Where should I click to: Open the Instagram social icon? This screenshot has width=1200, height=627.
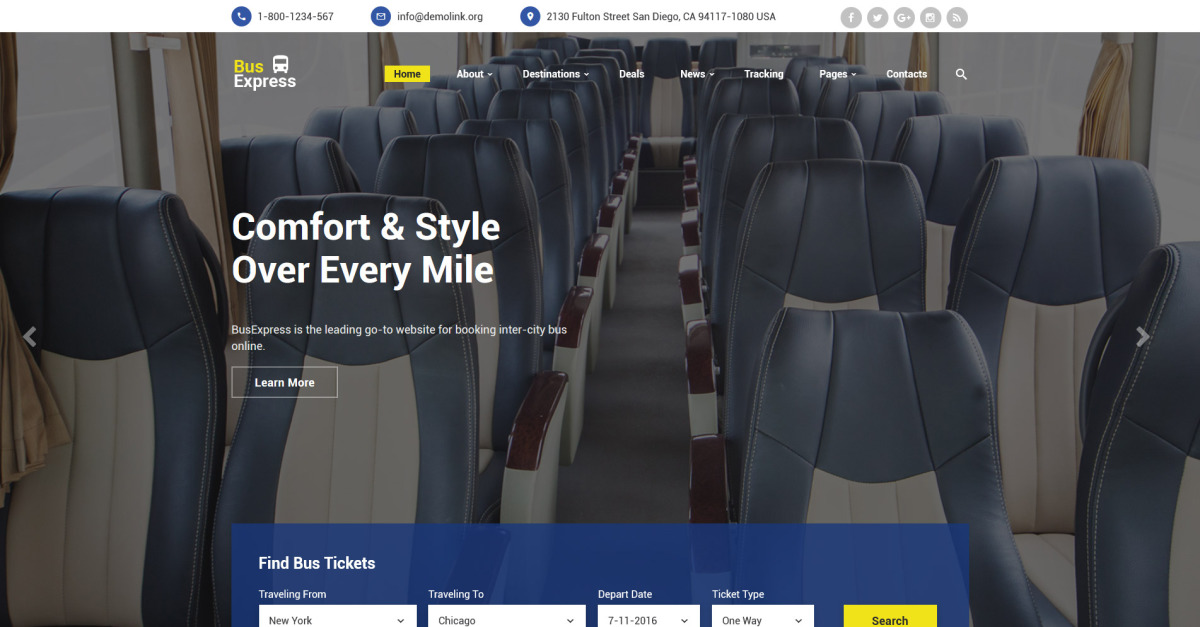[931, 18]
